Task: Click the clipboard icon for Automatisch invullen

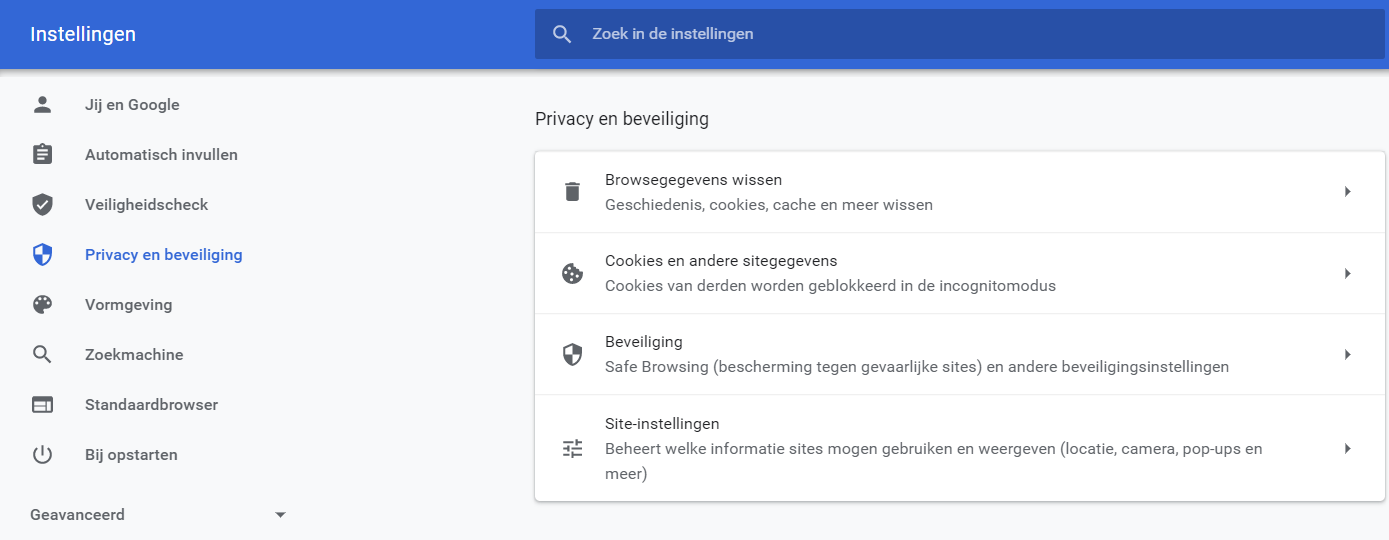Action: (x=42, y=154)
